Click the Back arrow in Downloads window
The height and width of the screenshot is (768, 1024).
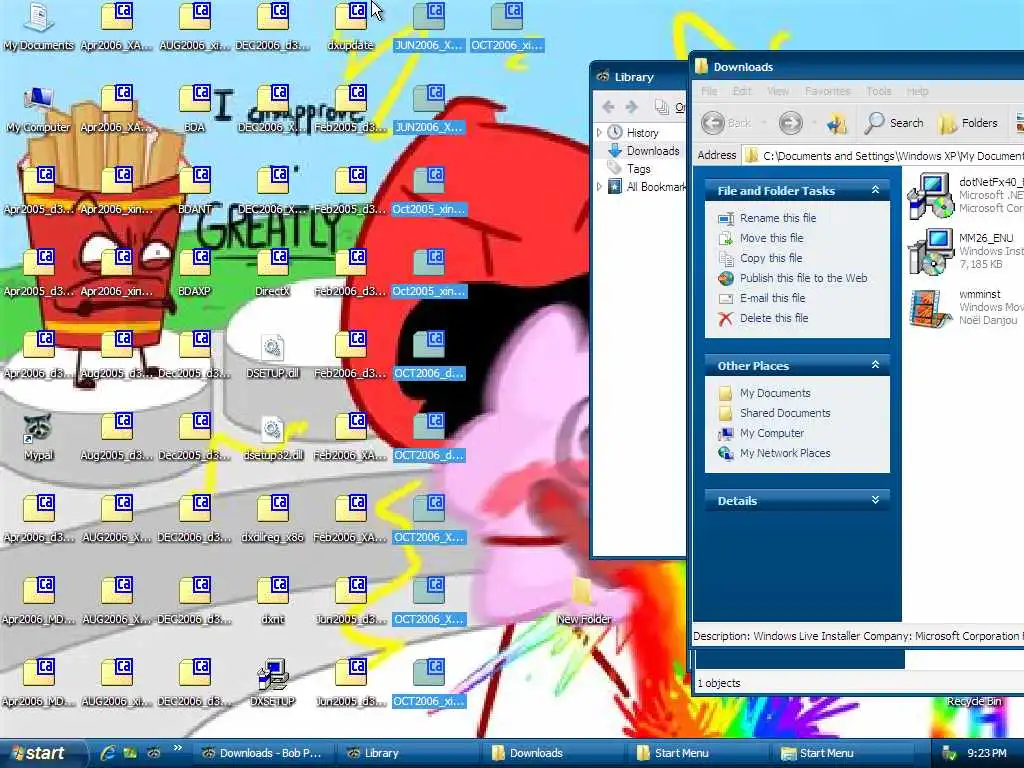point(713,123)
